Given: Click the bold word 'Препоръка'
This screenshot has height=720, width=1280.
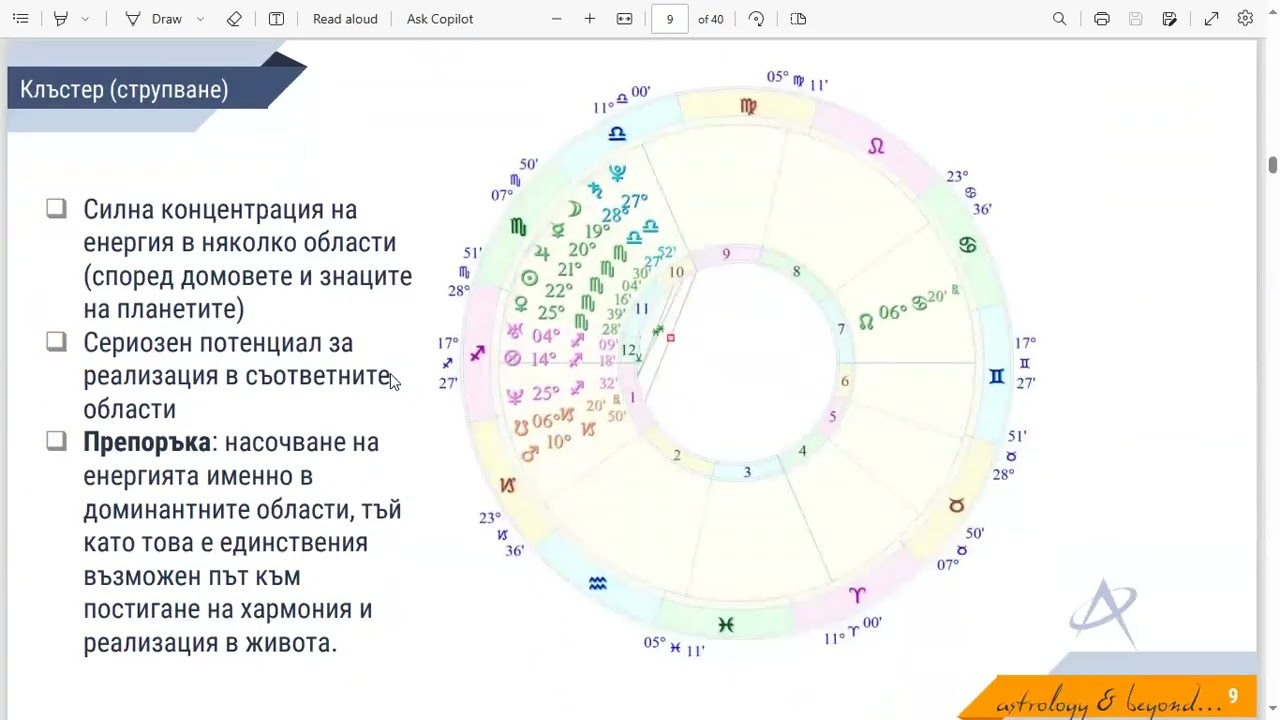Looking at the screenshot, I should [147, 442].
